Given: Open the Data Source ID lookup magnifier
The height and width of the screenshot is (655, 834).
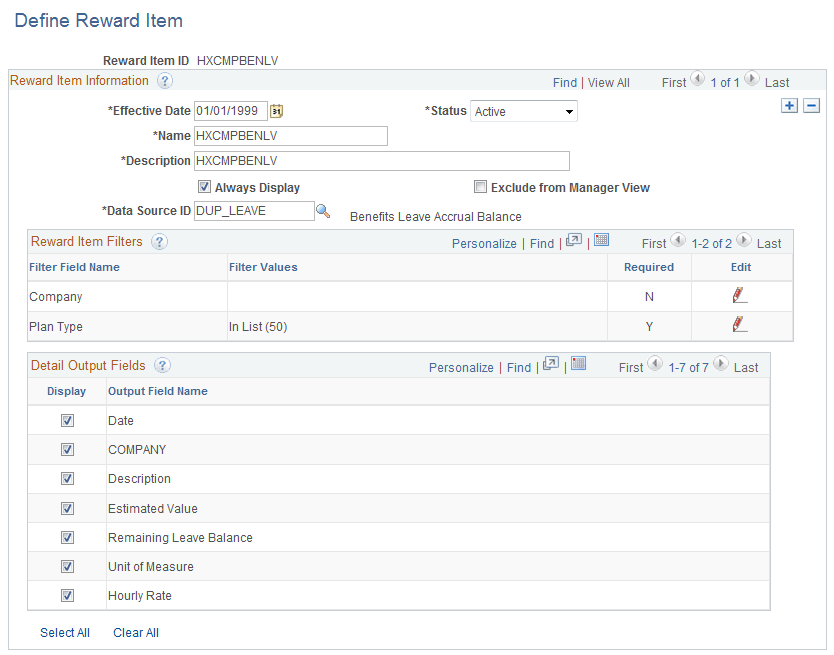Looking at the screenshot, I should tap(321, 211).
